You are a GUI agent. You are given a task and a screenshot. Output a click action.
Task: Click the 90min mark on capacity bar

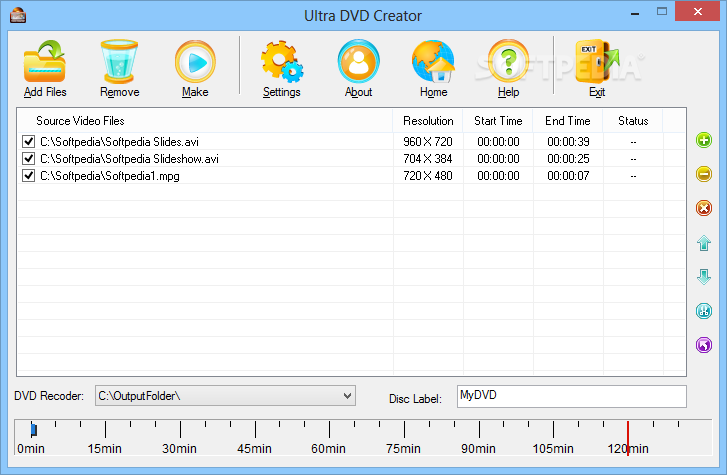click(x=478, y=449)
